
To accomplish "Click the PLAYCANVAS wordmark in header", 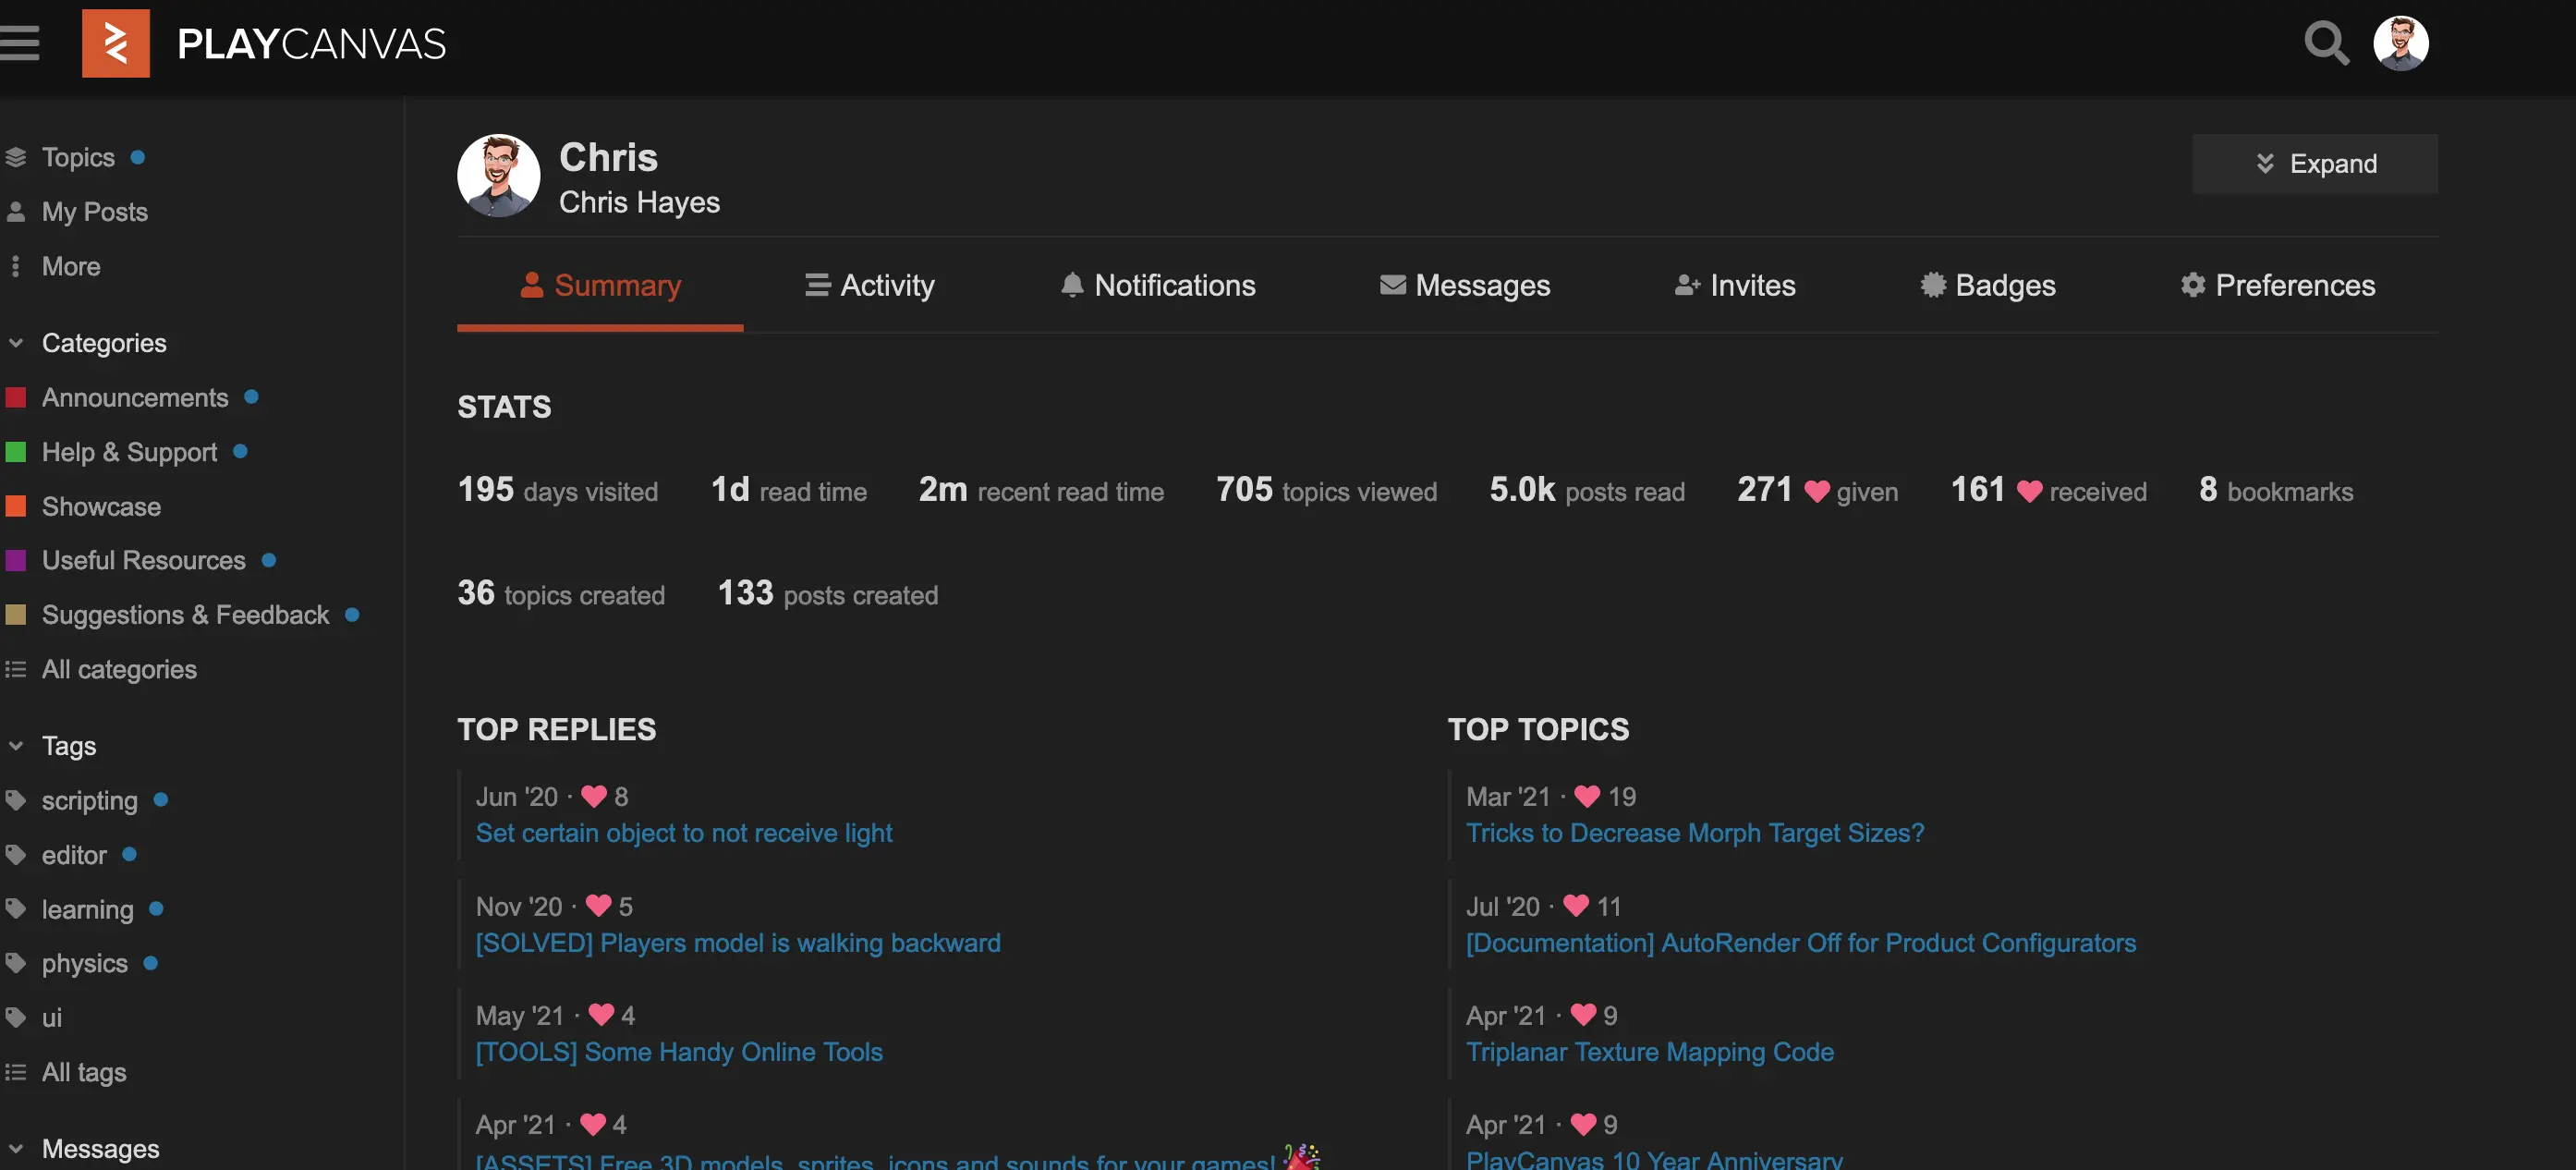I will point(311,44).
